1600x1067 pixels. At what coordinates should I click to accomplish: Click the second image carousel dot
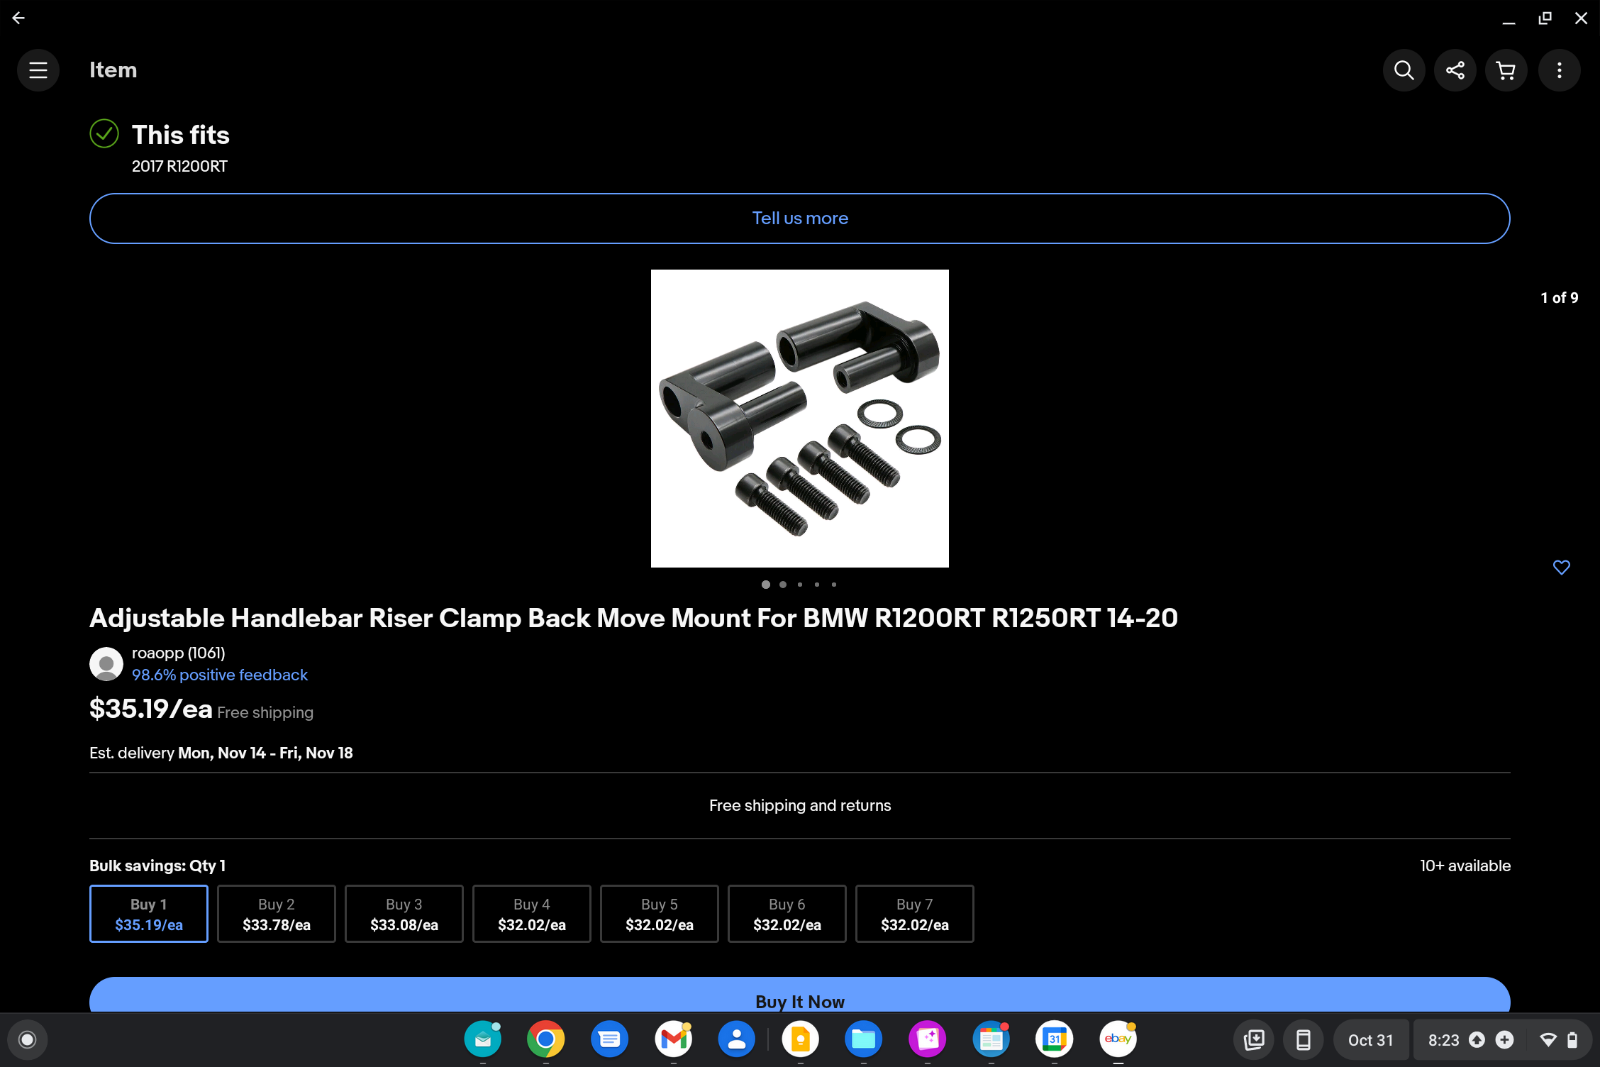point(783,584)
